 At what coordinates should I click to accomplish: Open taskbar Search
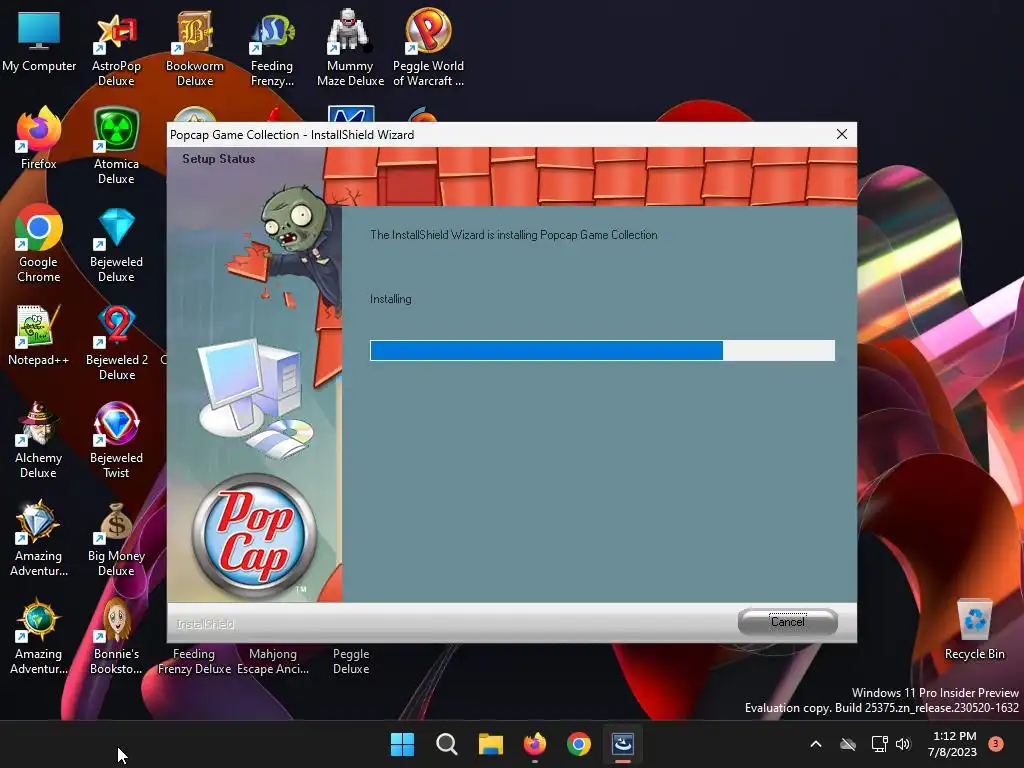click(447, 744)
